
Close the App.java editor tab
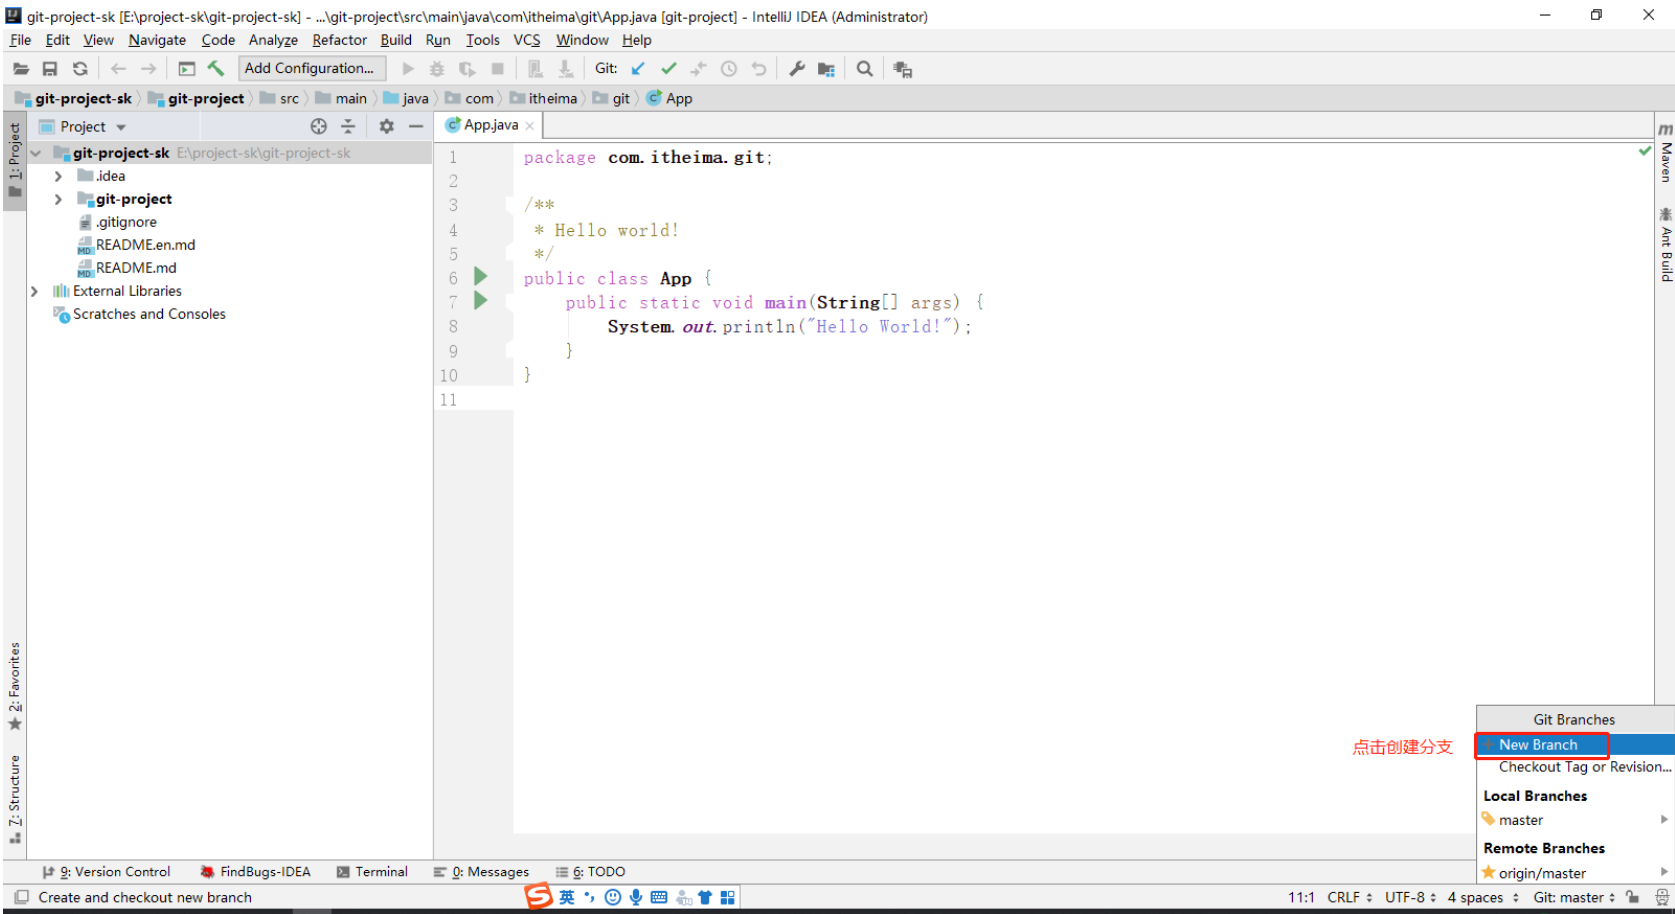(530, 126)
